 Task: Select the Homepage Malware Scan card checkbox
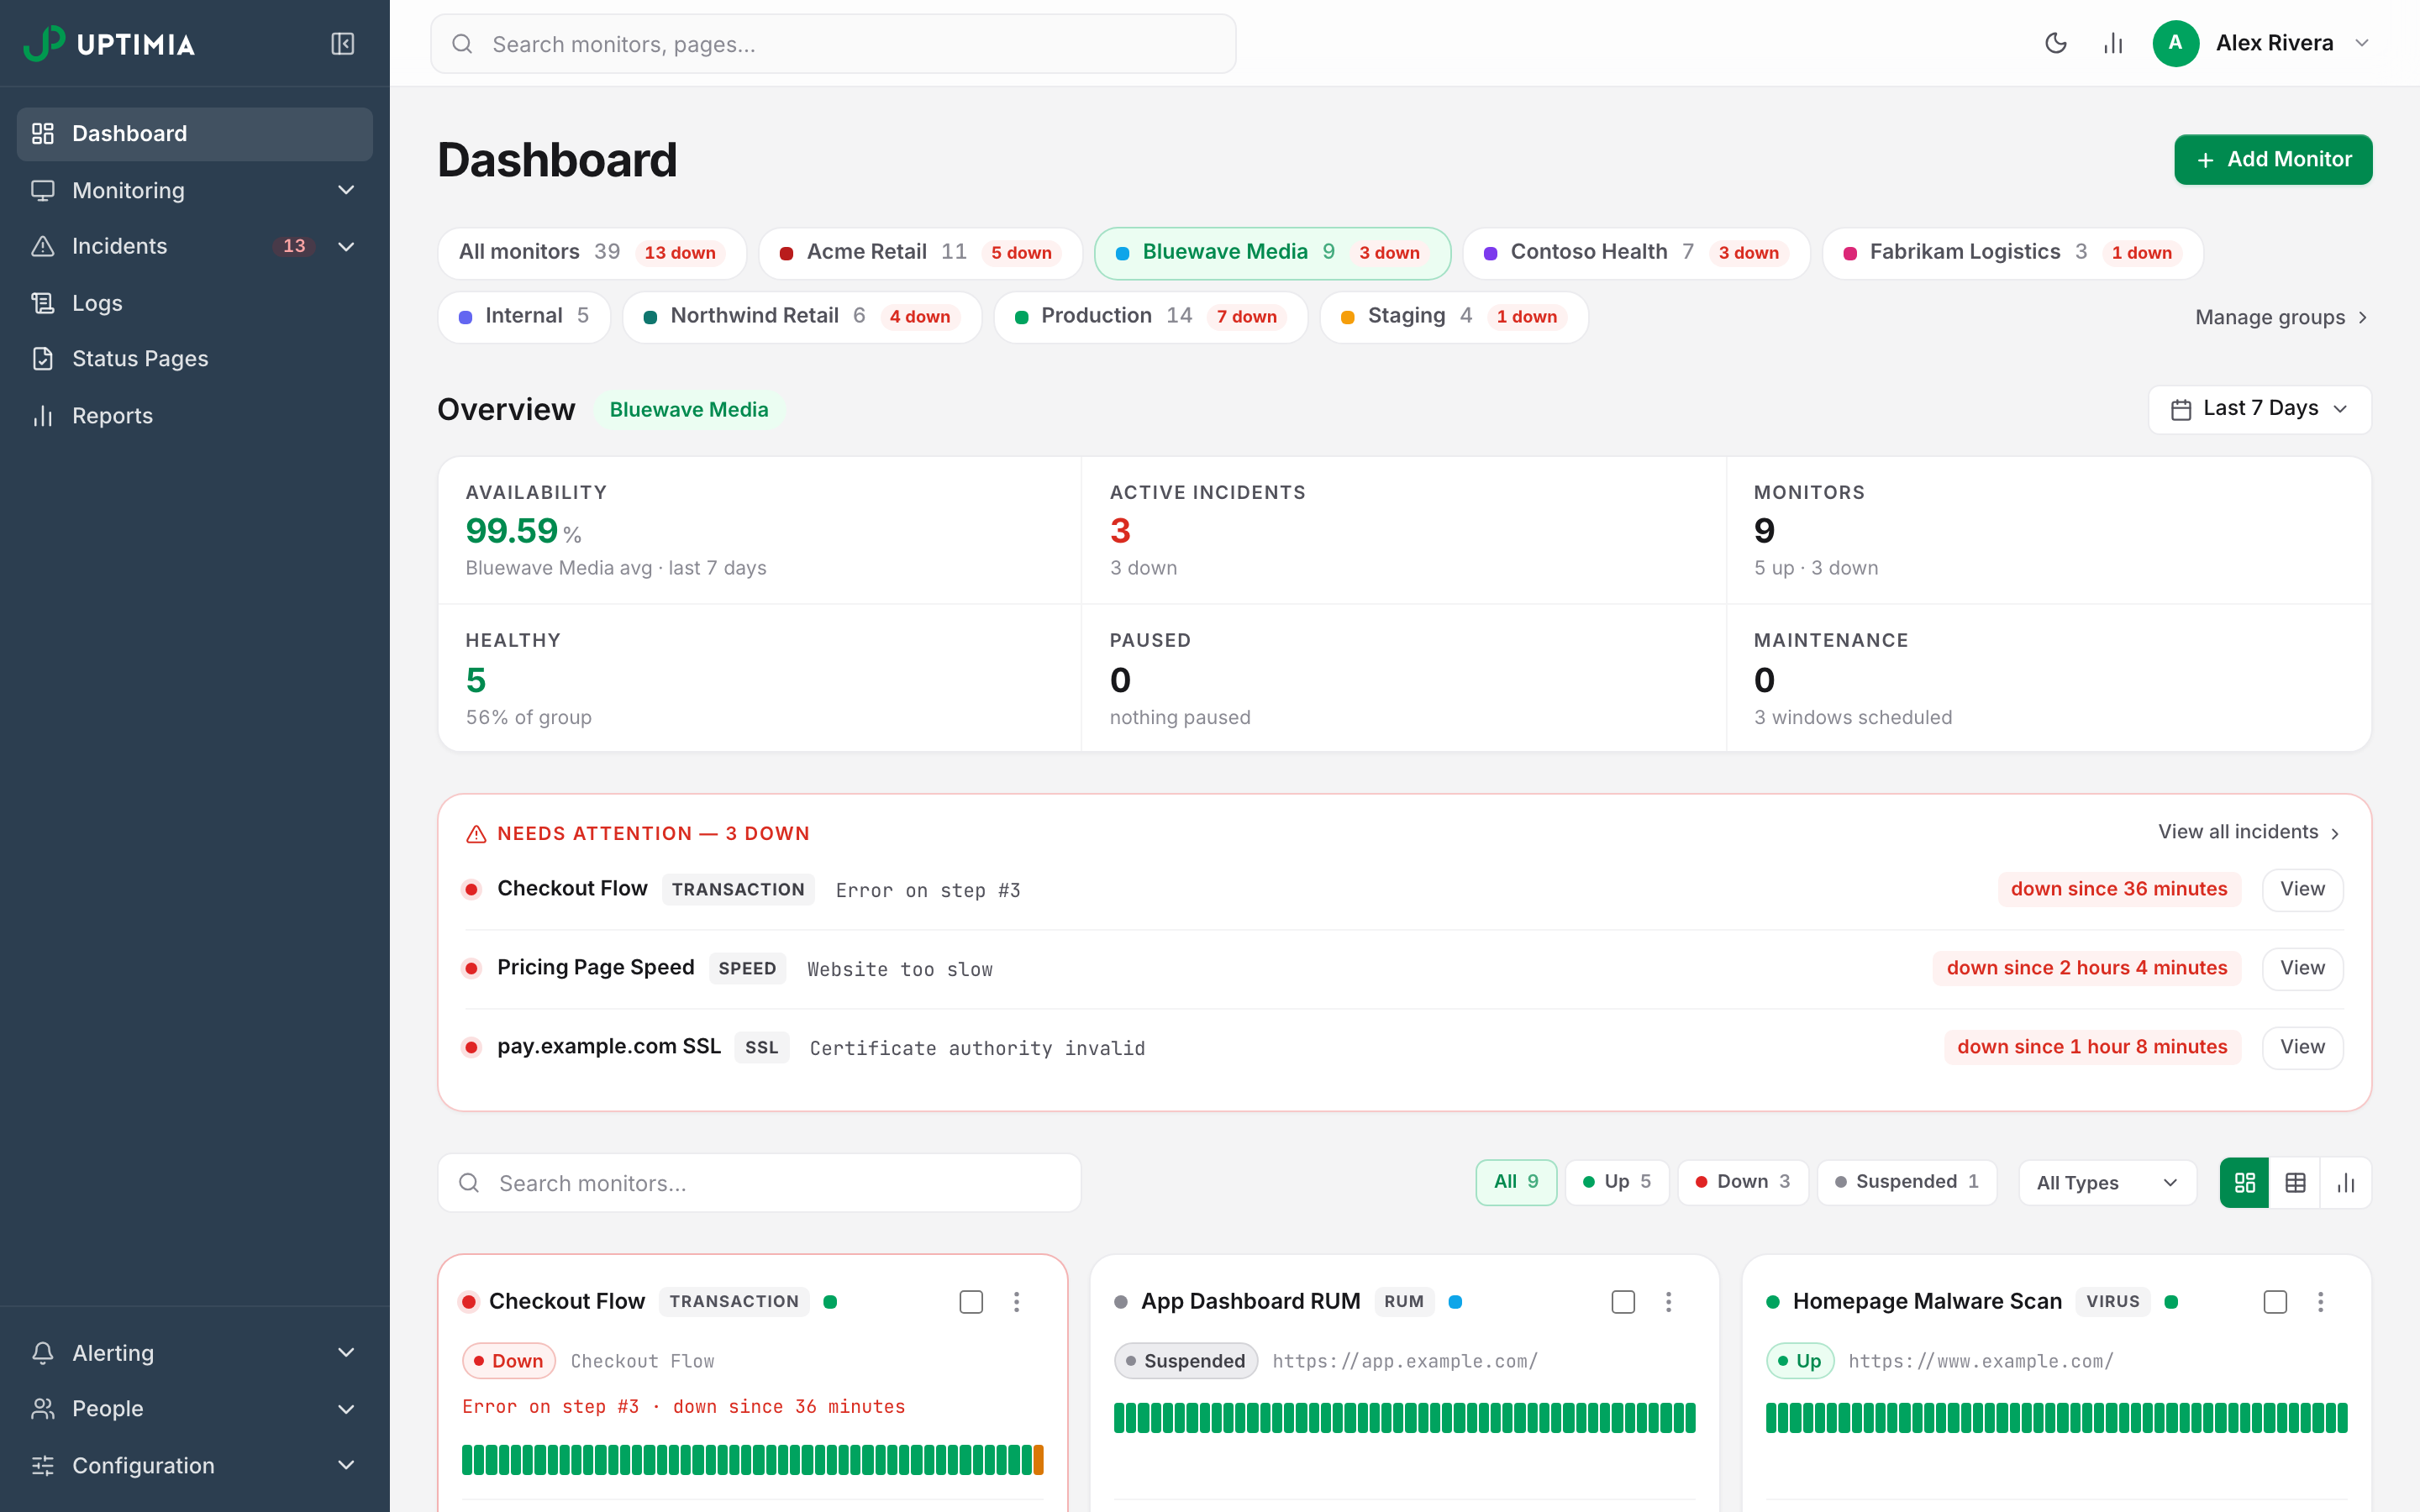[x=2275, y=1302]
